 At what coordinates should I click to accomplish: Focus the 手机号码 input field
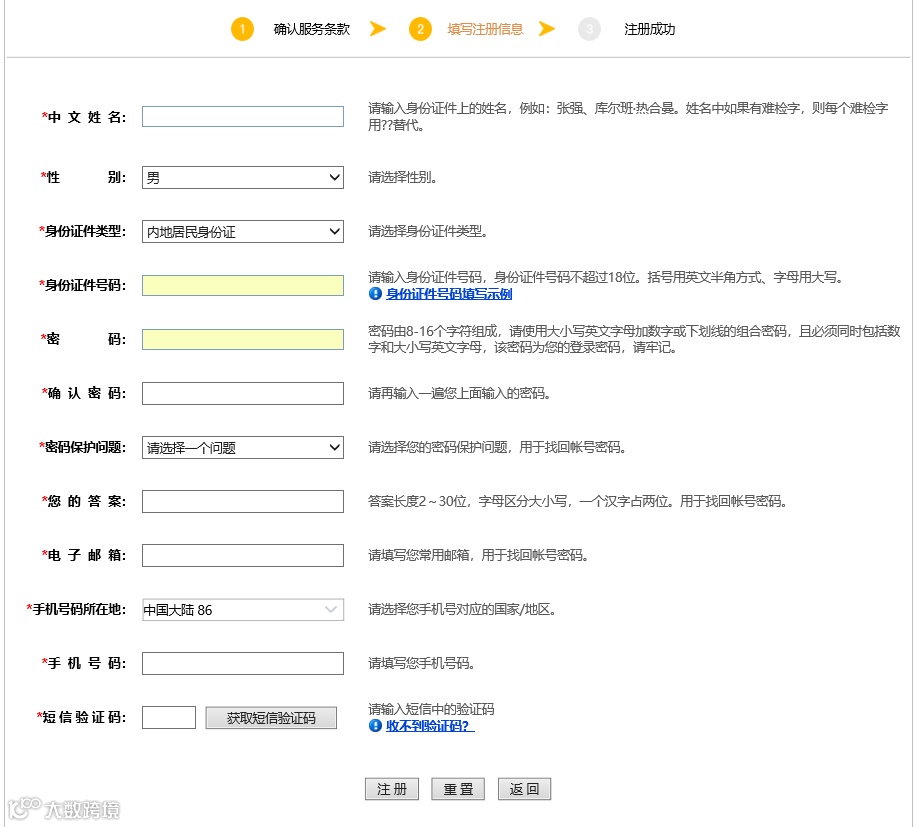click(x=243, y=663)
